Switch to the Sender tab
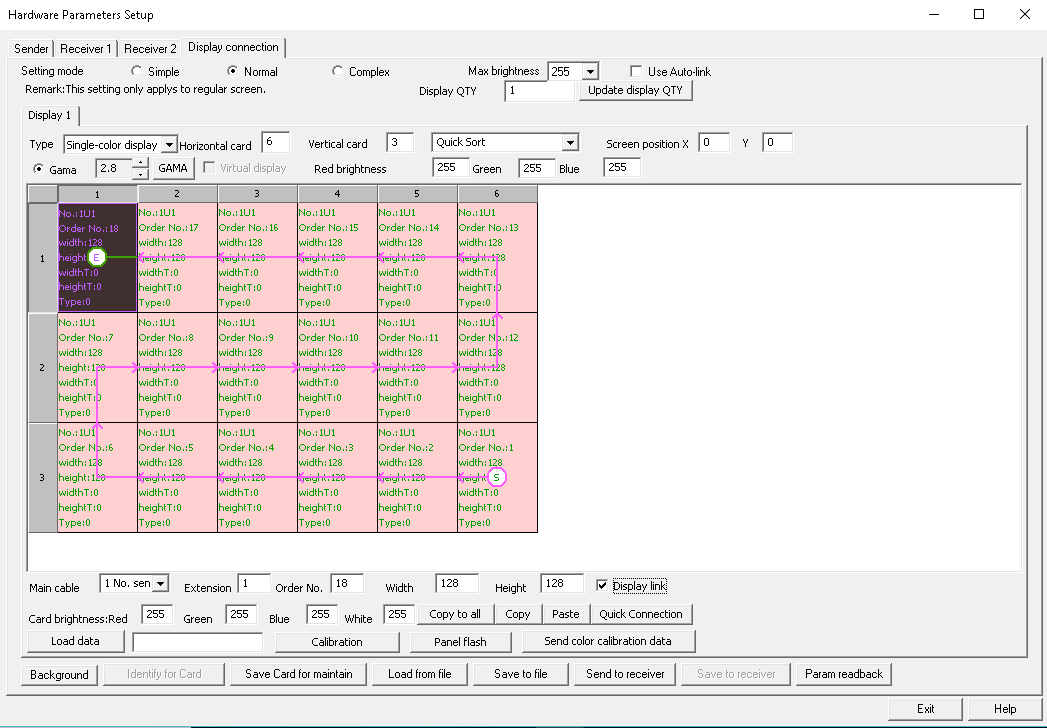1047x728 pixels. [x=31, y=49]
